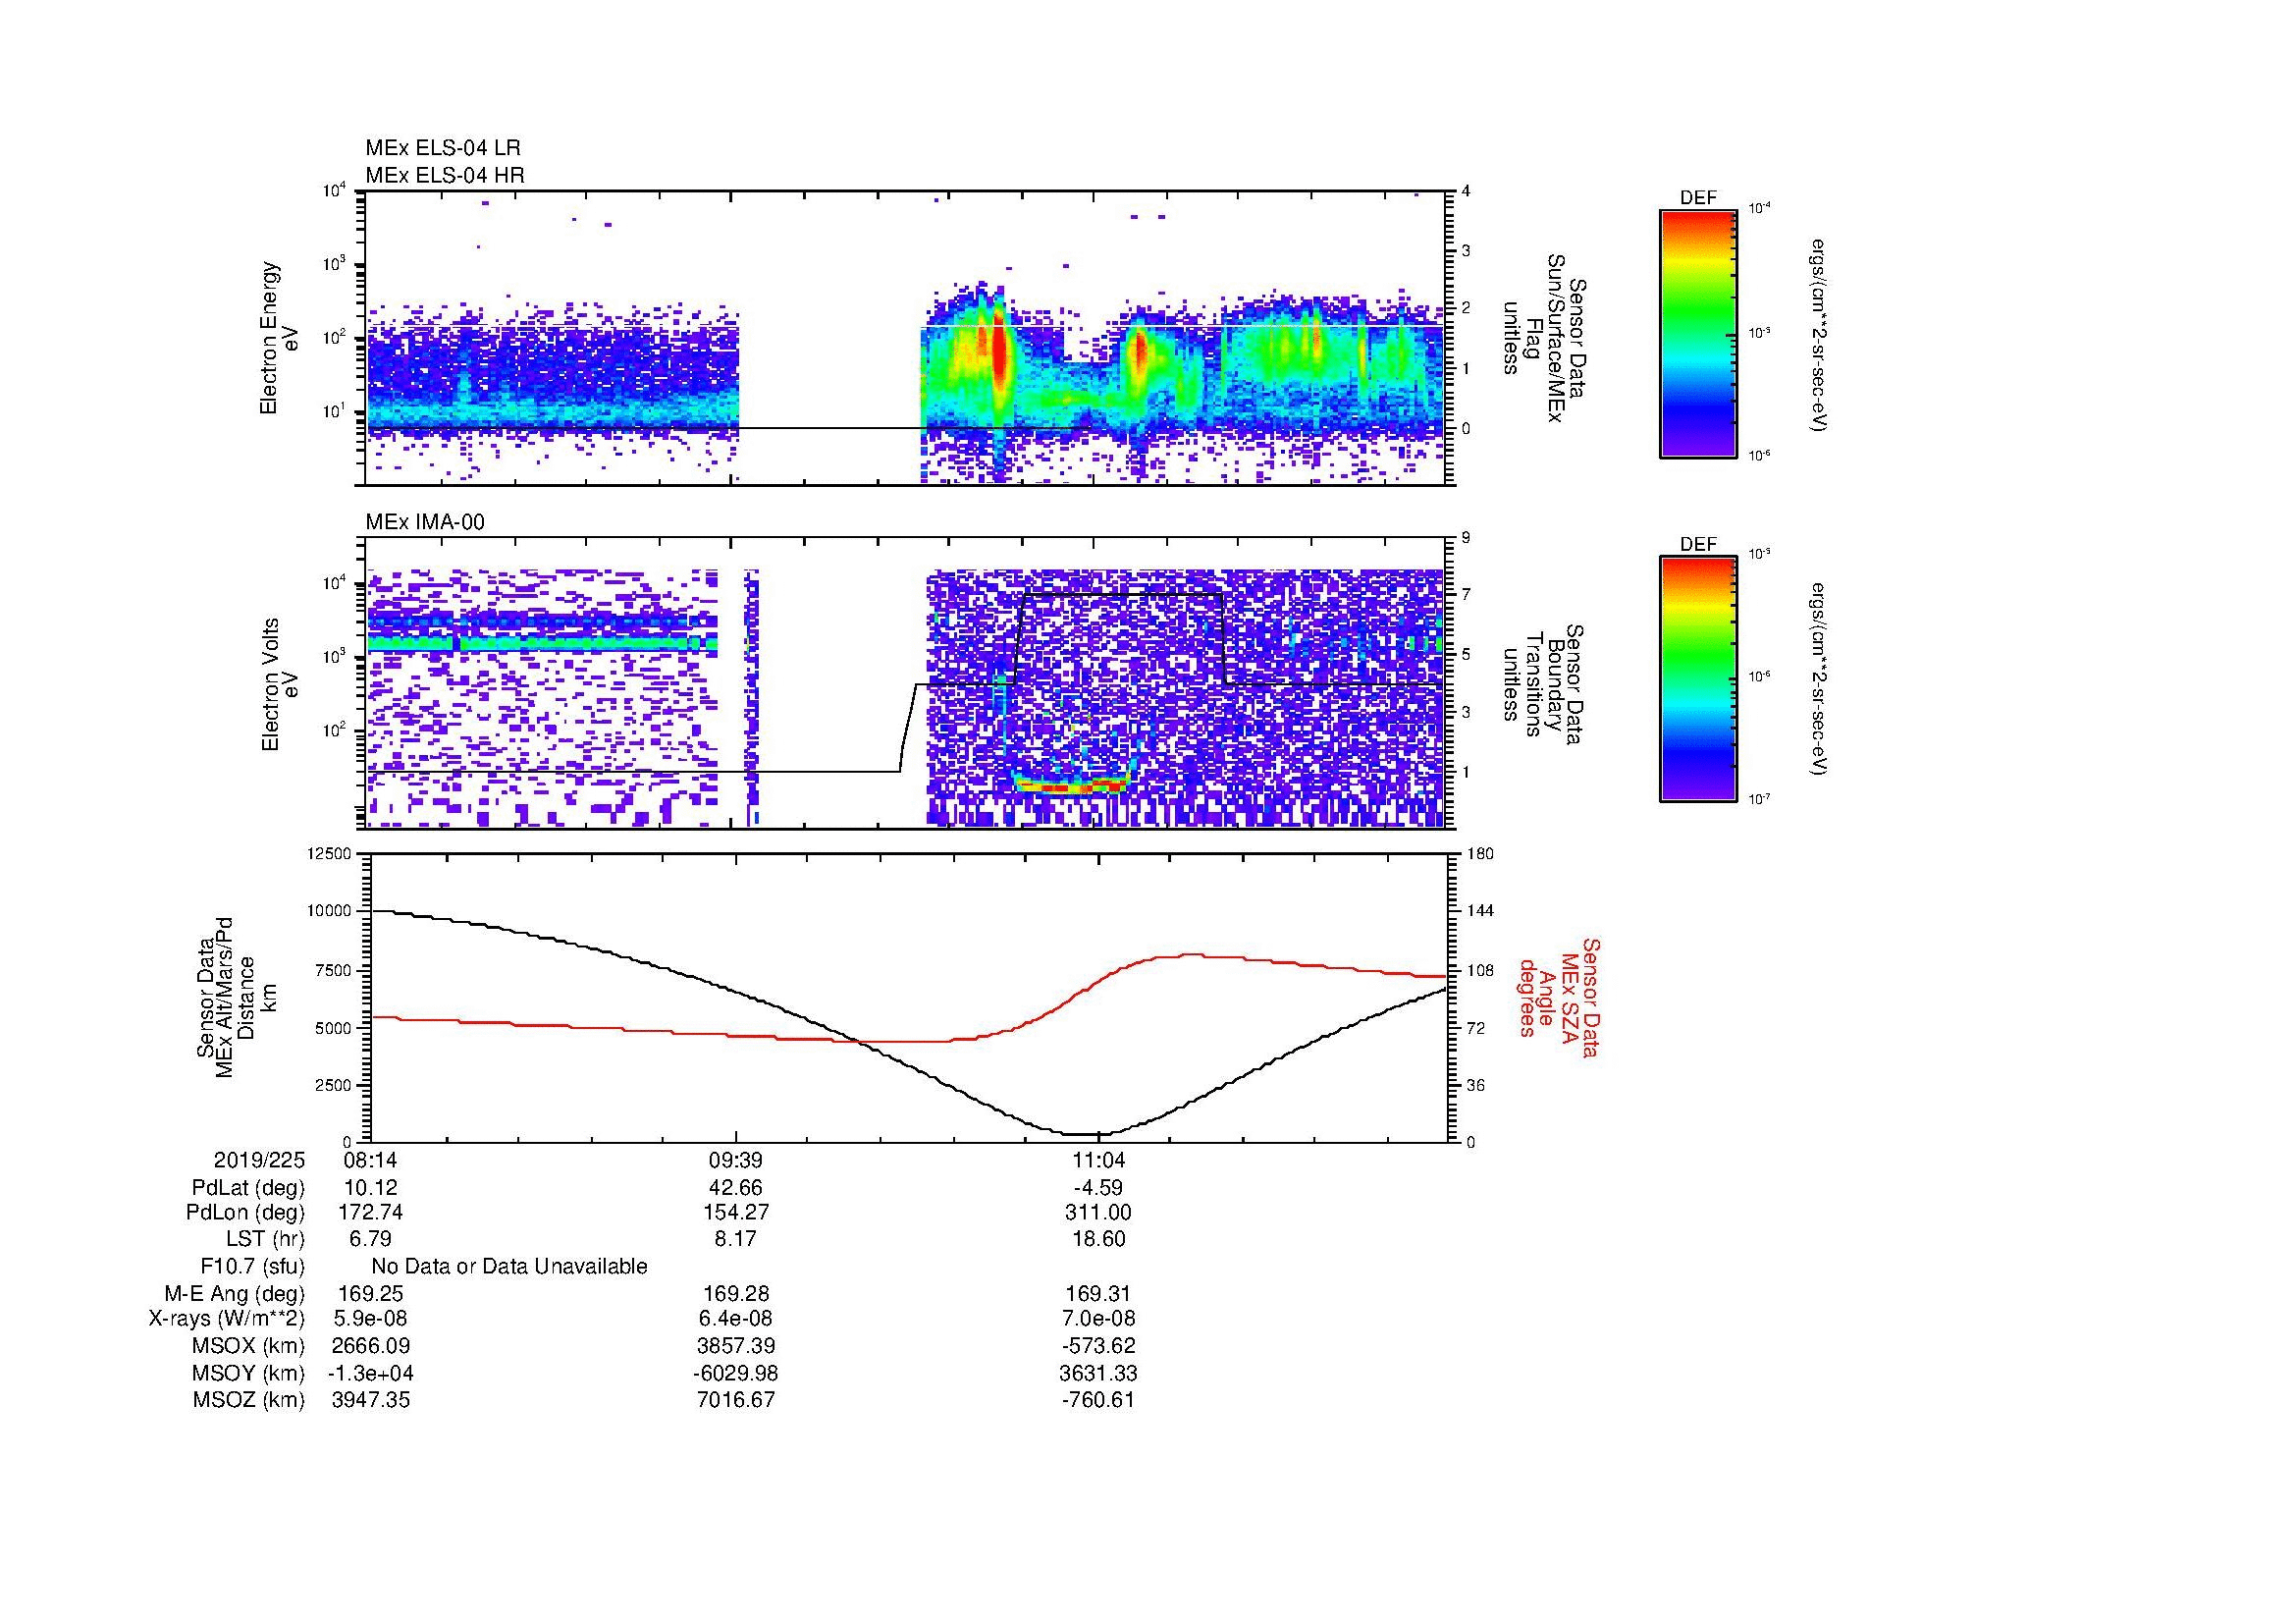Click the 'Boundary Transitions unitless' axis label
2296x1623 pixels.
pos(1542,685)
